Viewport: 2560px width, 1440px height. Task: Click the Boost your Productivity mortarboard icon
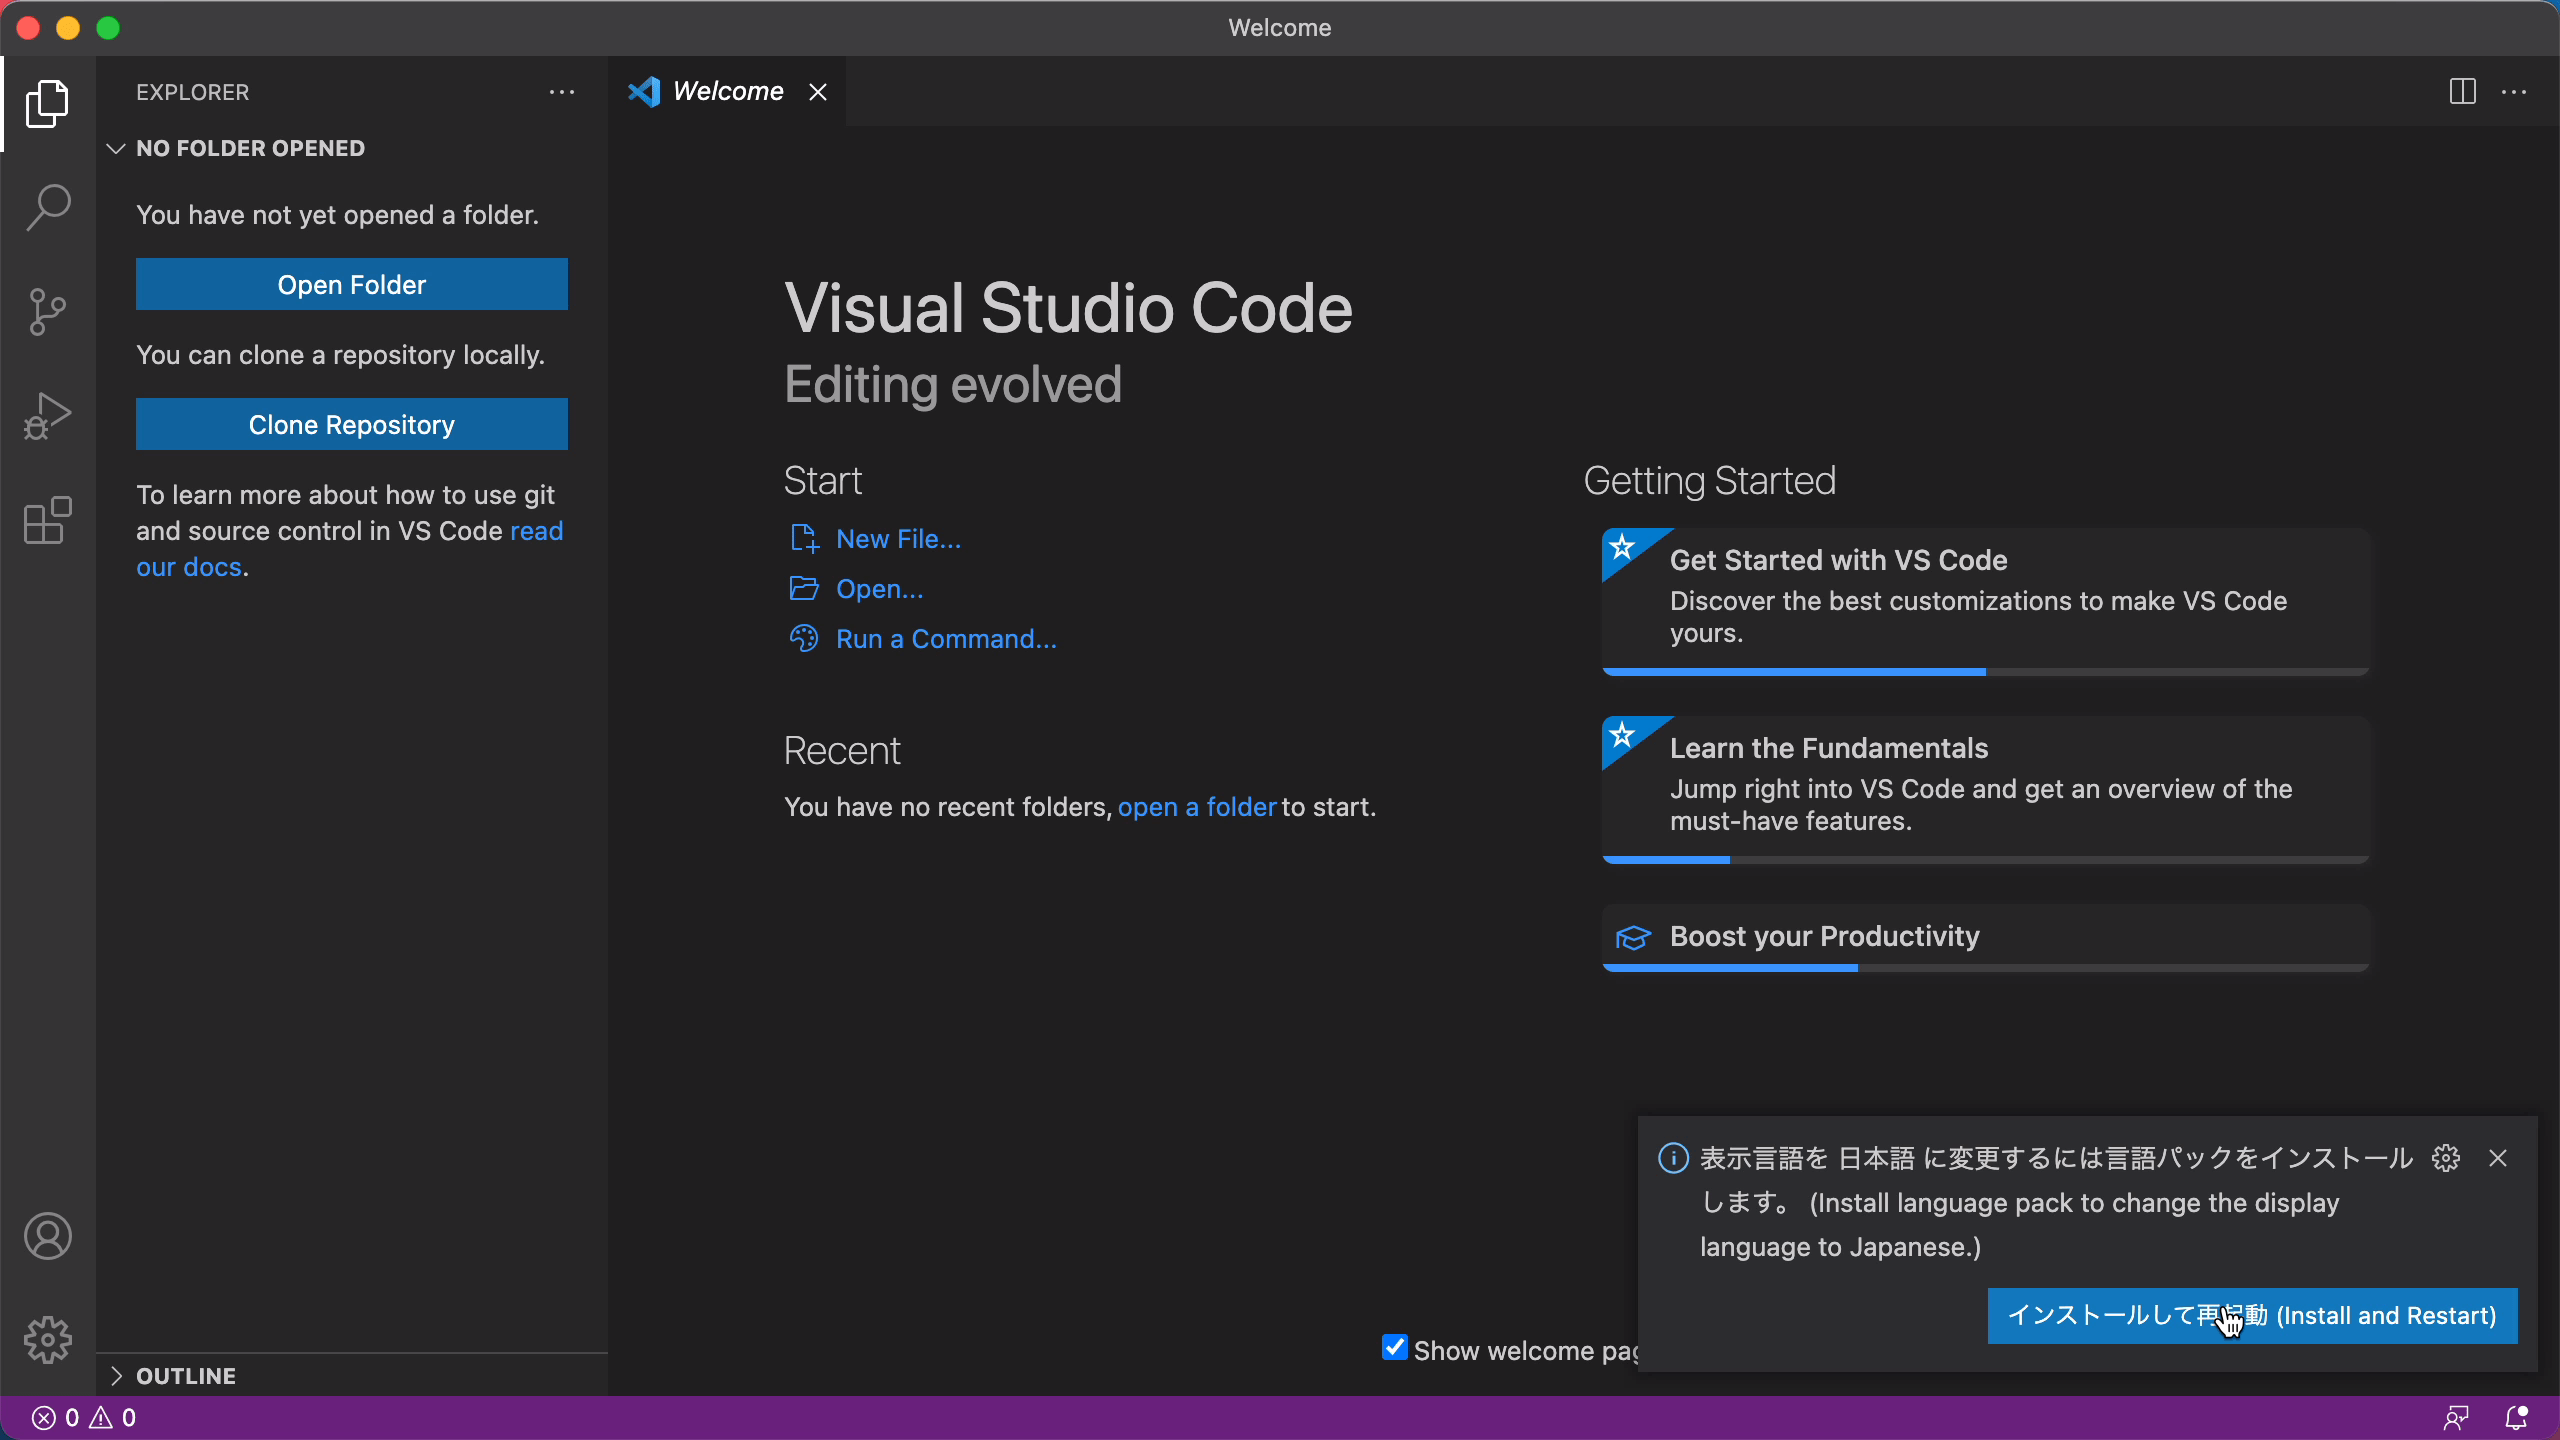pyautogui.click(x=1633, y=937)
